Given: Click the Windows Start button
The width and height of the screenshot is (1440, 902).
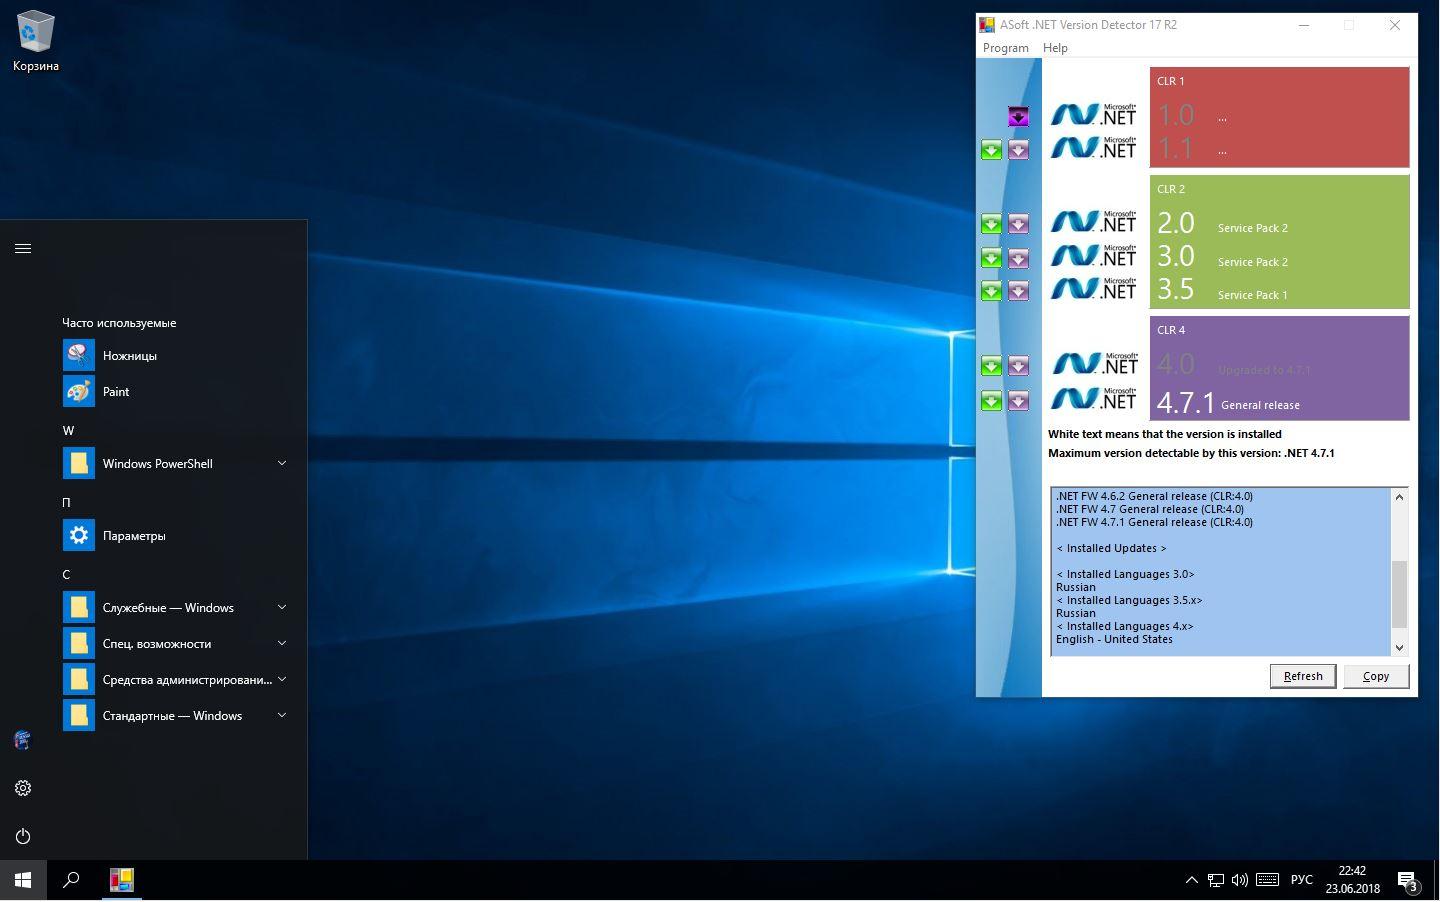Looking at the screenshot, I should 23,880.
